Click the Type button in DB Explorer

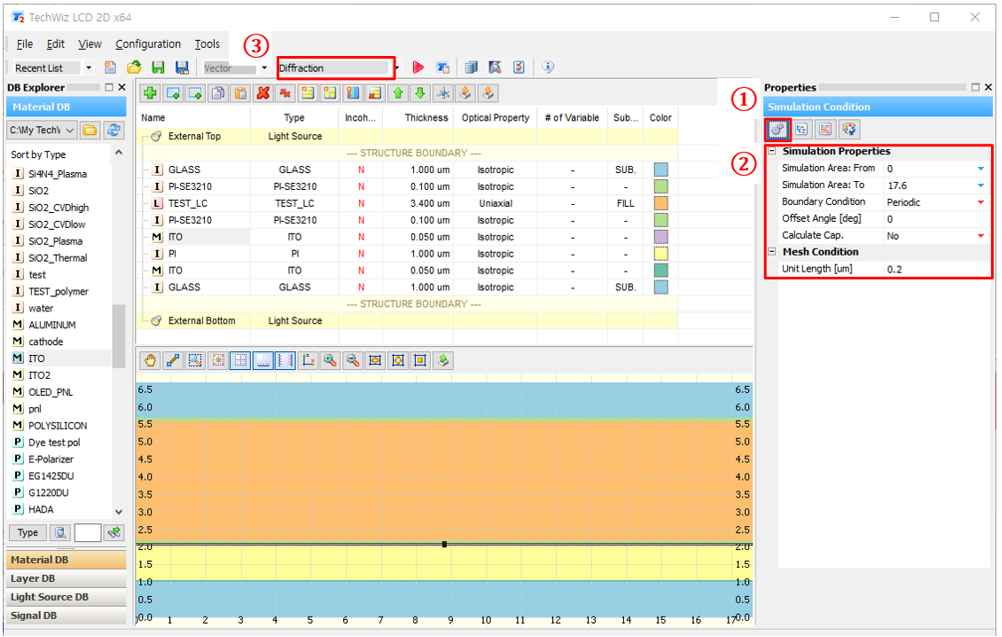tap(27, 533)
